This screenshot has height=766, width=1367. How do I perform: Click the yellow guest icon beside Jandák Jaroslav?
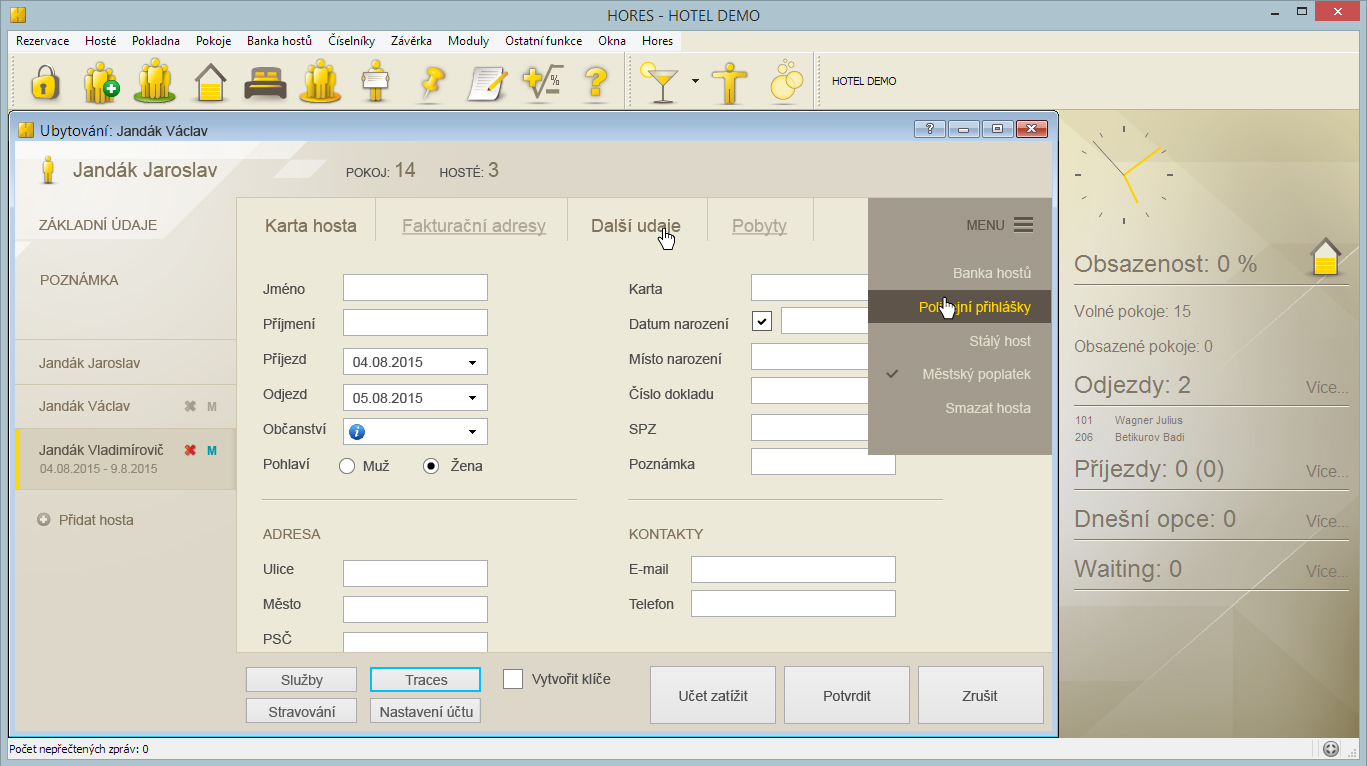coord(47,170)
